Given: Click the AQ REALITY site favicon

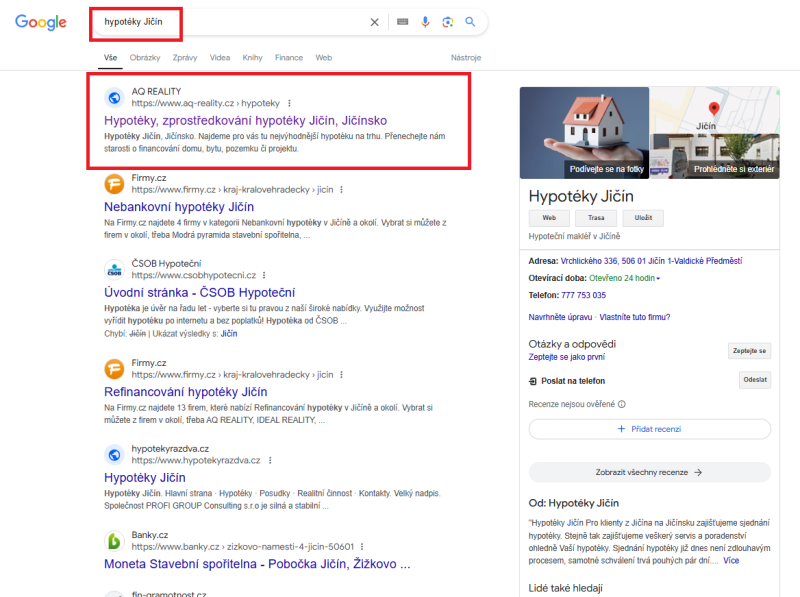Looking at the screenshot, I should pyautogui.click(x=114, y=97).
